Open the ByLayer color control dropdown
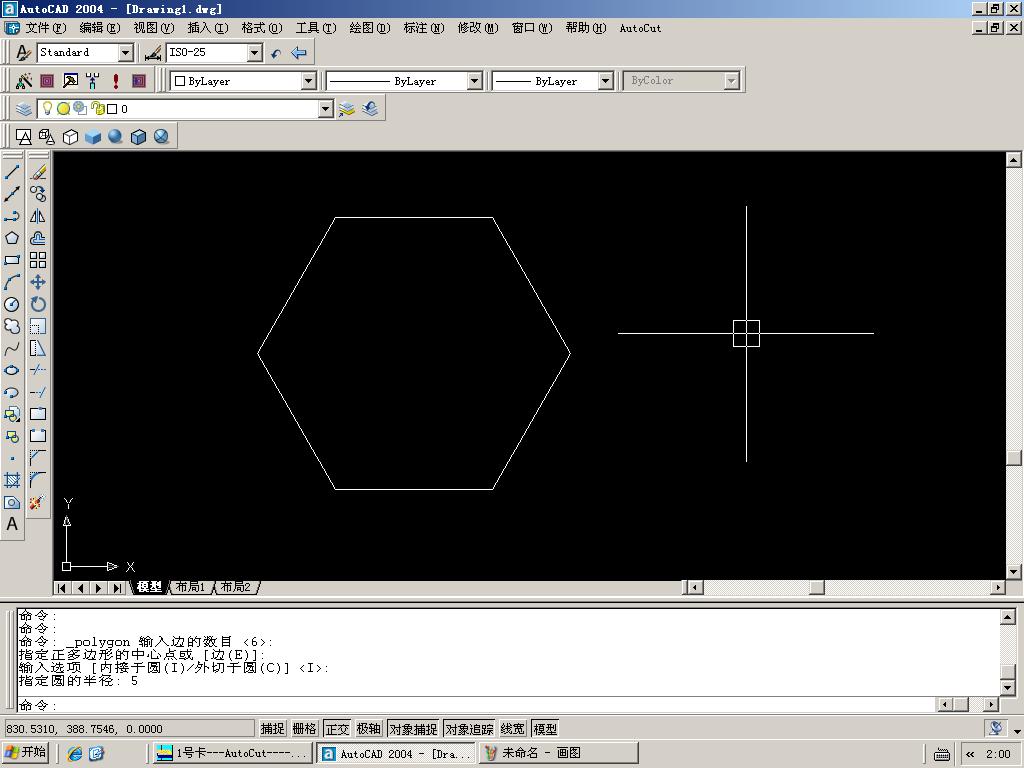The width and height of the screenshot is (1024, 768). pos(308,81)
